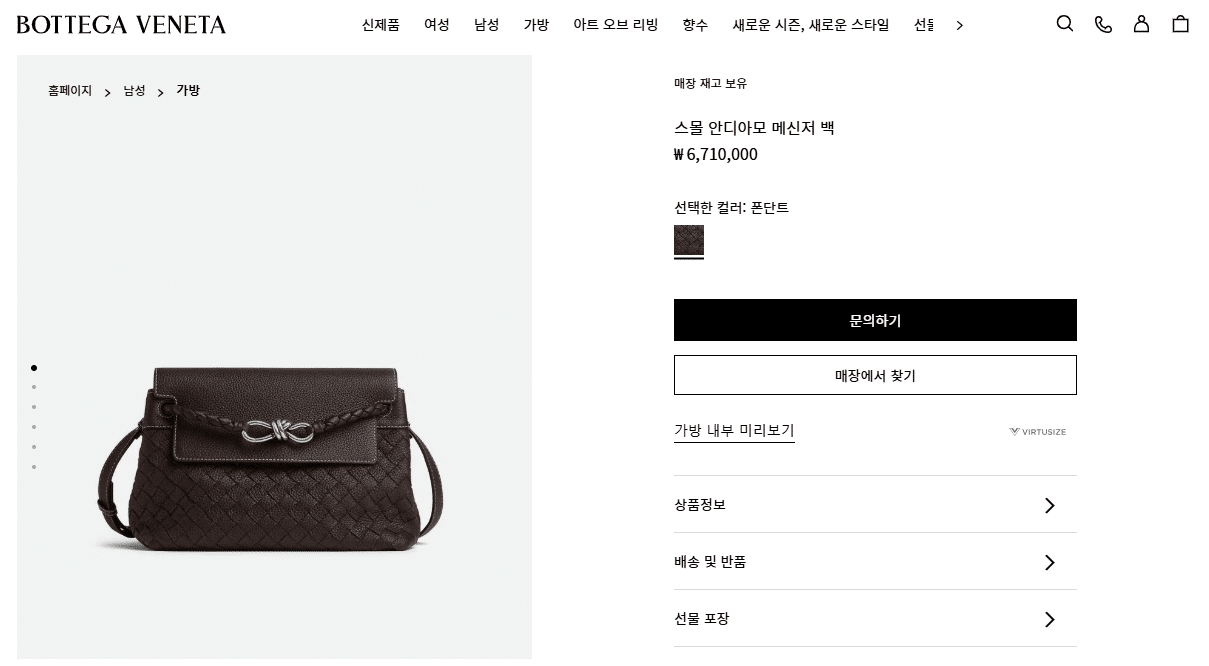Open the 신제품 menu
1209x666 pixels.
click(381, 25)
